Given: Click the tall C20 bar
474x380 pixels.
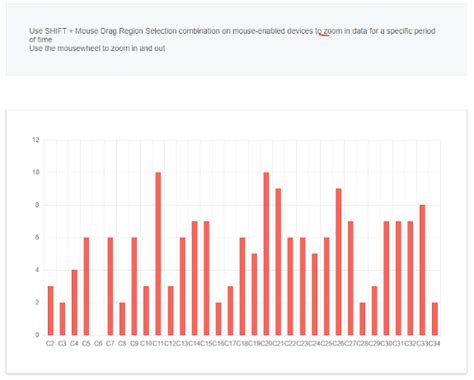Looking at the screenshot, I should (x=266, y=254).
